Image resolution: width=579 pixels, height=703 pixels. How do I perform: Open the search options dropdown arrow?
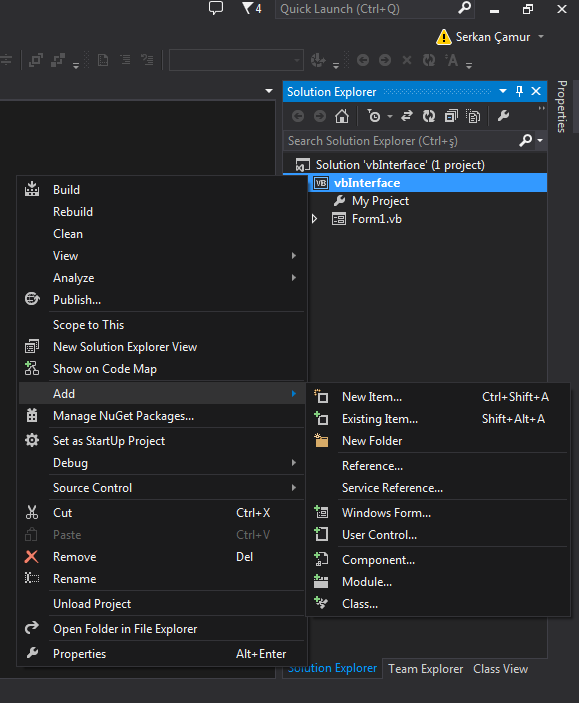(x=540, y=141)
